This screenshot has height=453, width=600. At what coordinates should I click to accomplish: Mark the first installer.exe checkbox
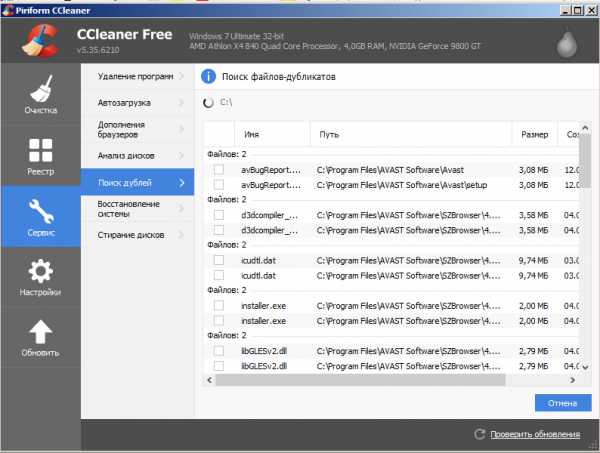point(219,305)
